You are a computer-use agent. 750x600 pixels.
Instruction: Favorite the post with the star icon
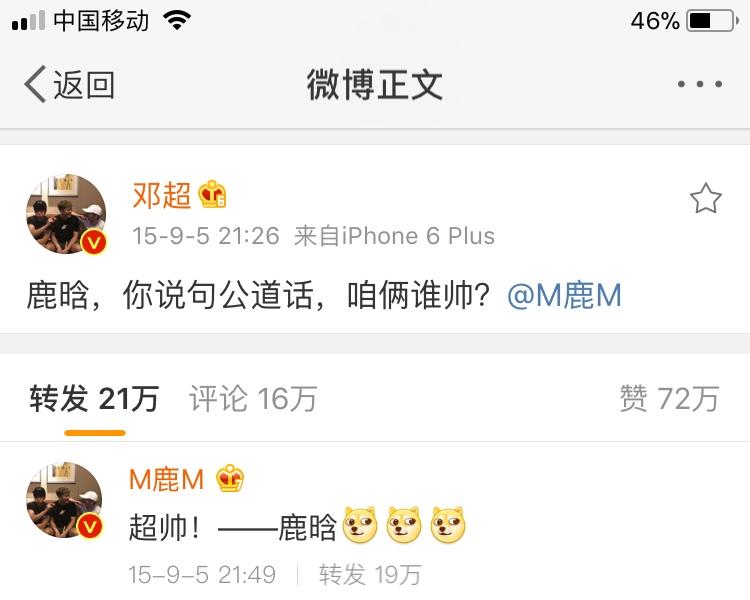tap(706, 198)
